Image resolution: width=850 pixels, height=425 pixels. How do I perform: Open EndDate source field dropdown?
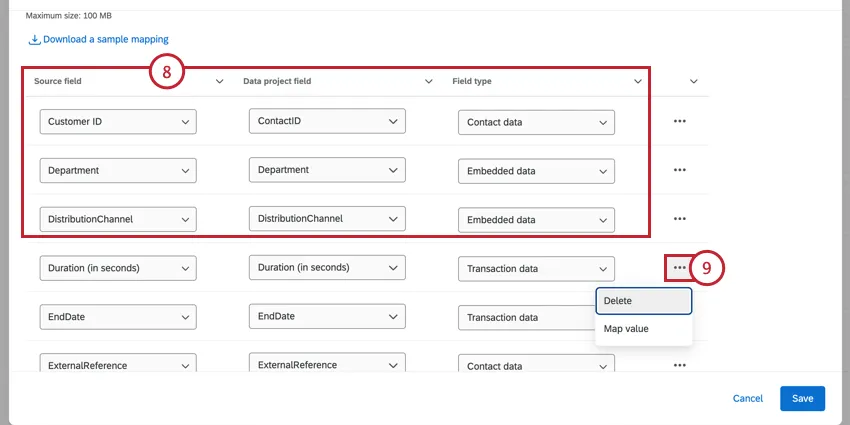[118, 318]
